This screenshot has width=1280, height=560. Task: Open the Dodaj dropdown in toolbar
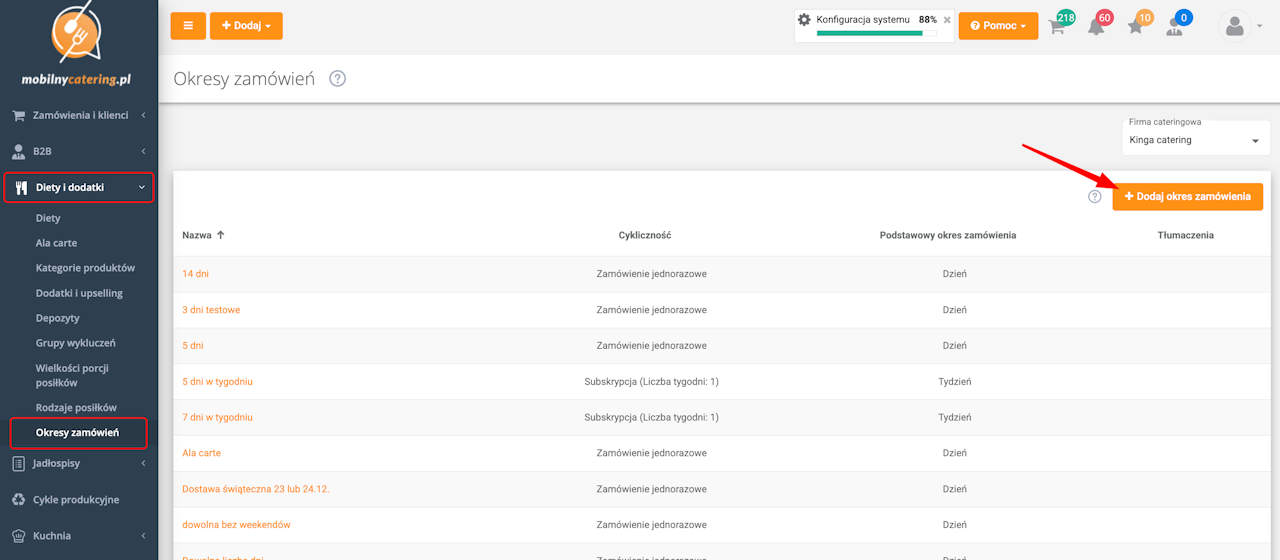[246, 26]
